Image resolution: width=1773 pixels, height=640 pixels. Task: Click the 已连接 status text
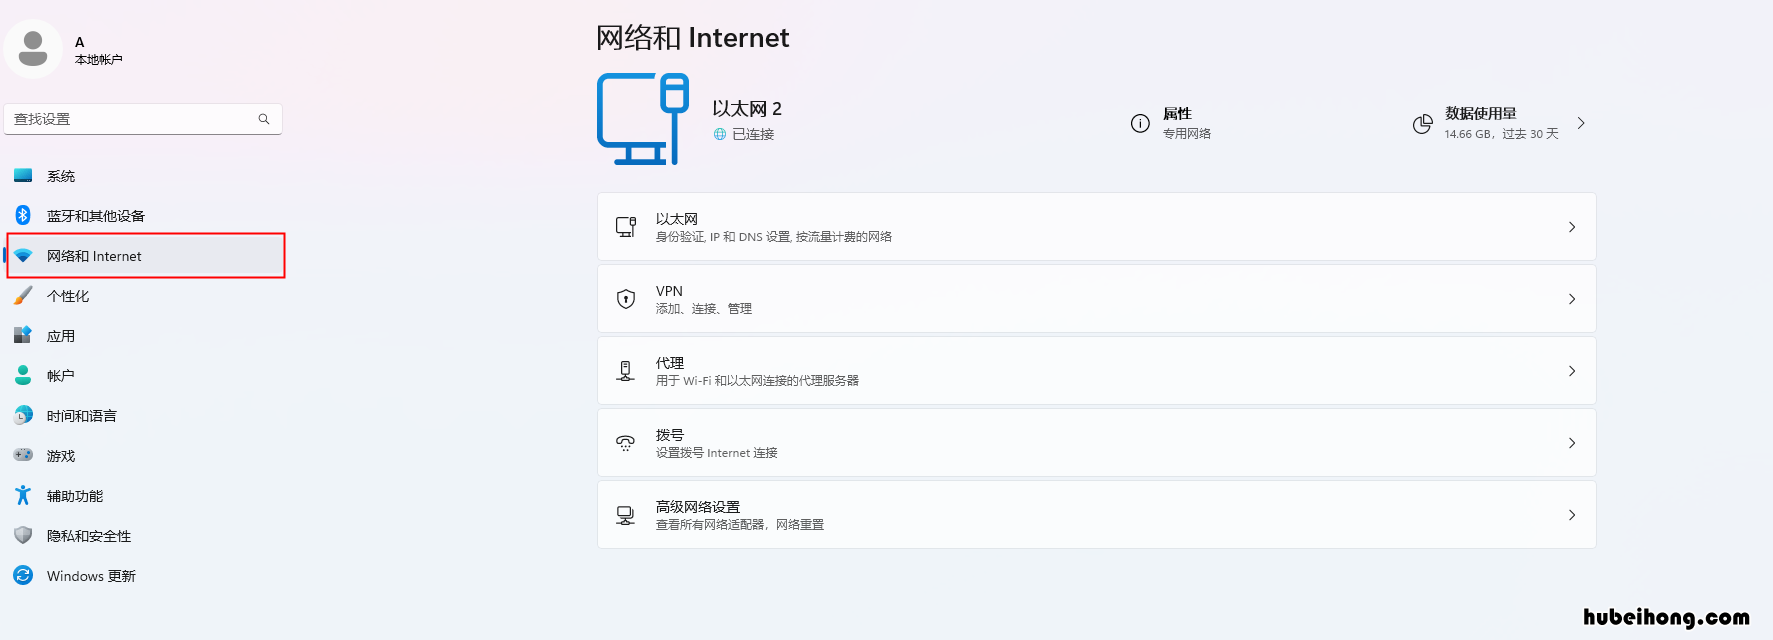coord(753,134)
